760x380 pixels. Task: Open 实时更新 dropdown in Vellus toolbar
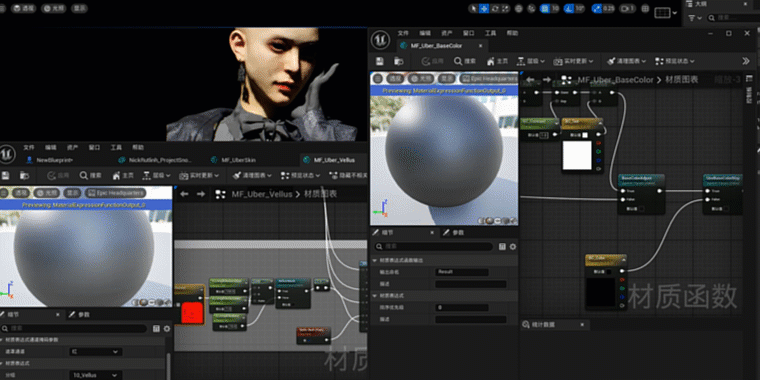[199, 175]
